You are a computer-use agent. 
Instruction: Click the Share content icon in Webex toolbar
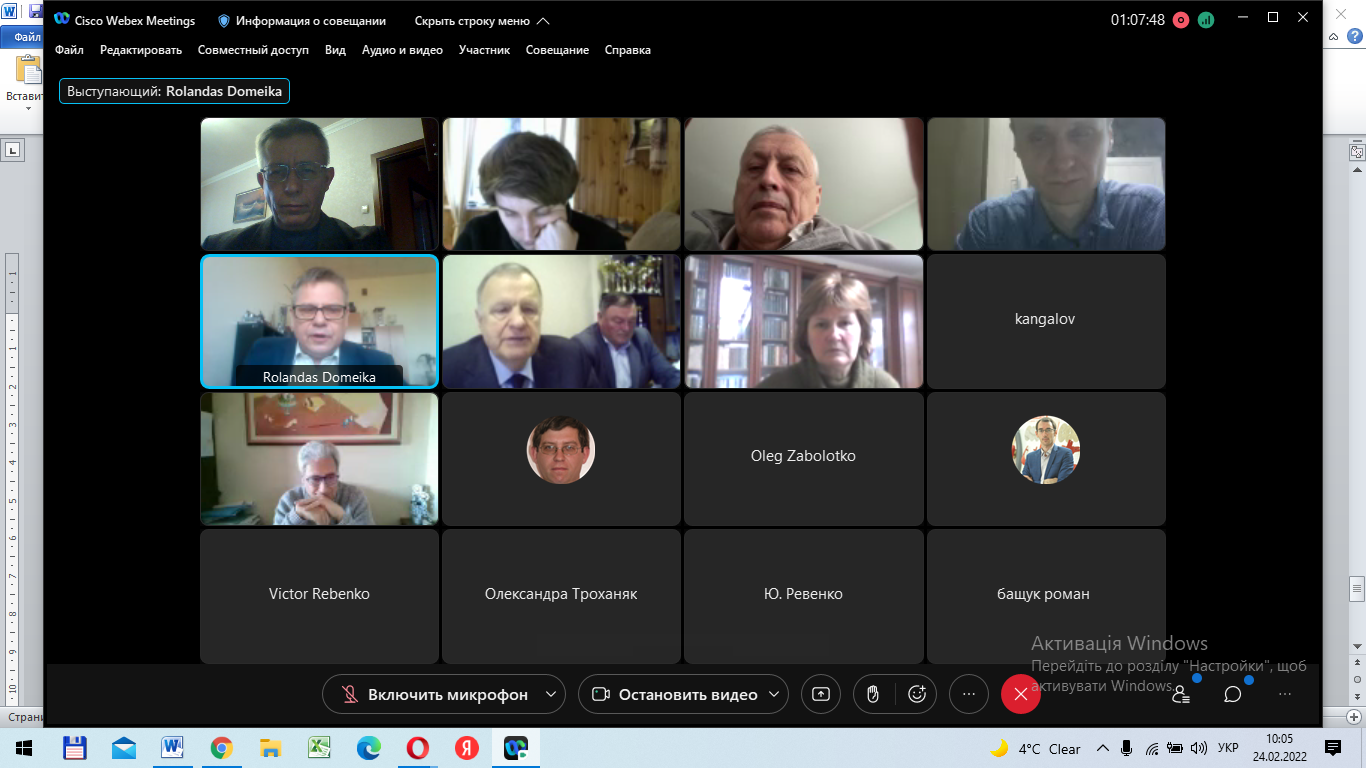coord(821,694)
